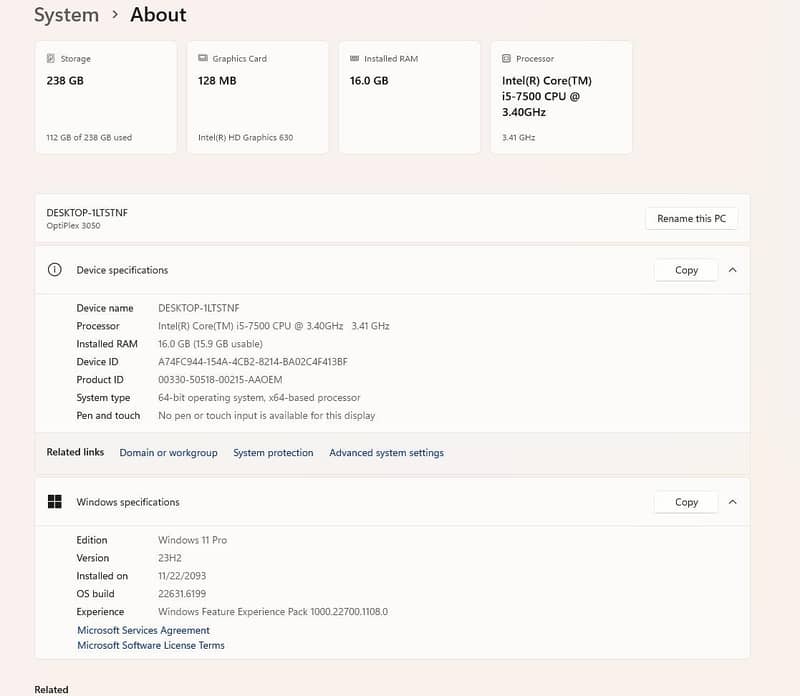800x696 pixels.
Task: Click Rename this PC button
Action: (x=691, y=218)
